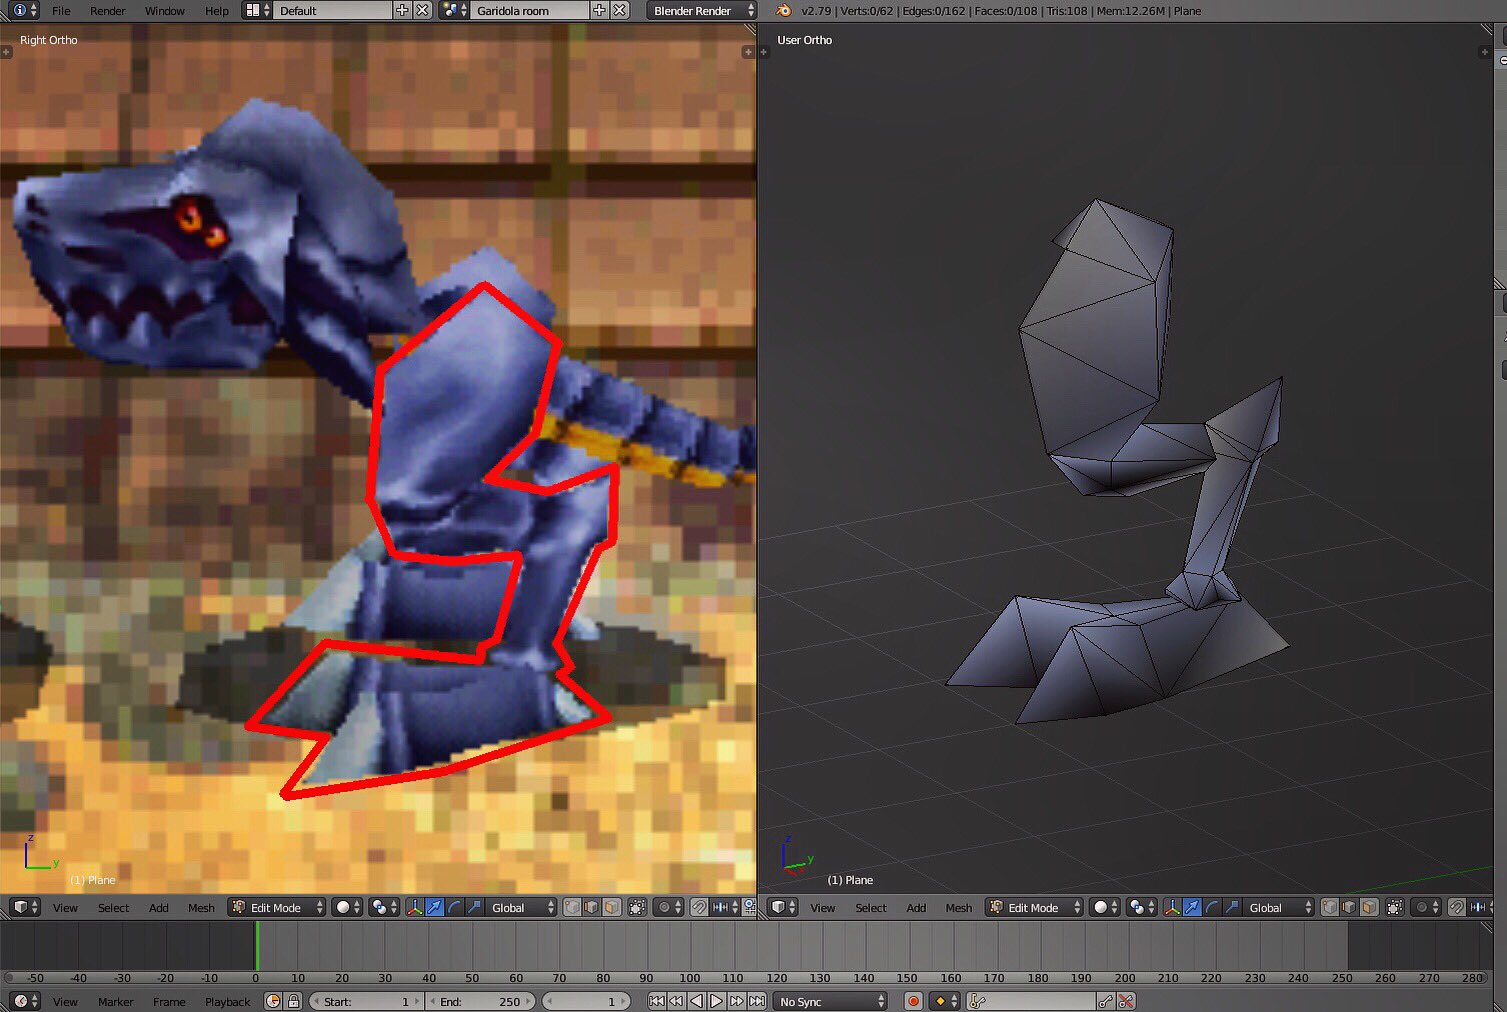This screenshot has height=1012, width=1507.
Task: Open the right viewport View menu
Action: click(823, 908)
